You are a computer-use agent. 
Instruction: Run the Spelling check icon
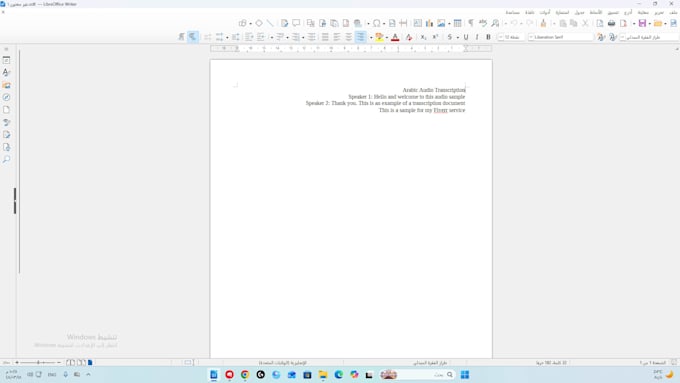coord(483,23)
